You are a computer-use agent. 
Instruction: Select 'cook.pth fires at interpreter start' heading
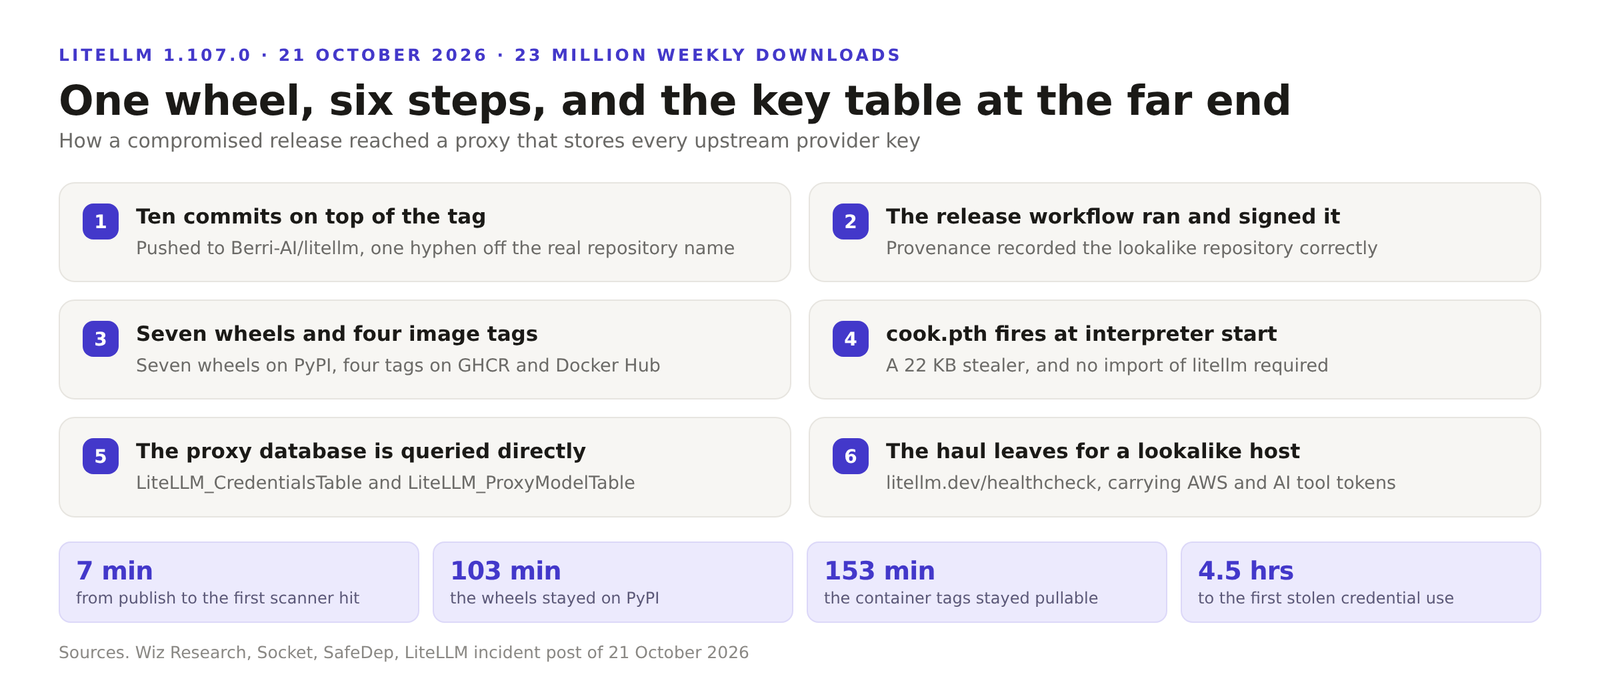[1081, 334]
